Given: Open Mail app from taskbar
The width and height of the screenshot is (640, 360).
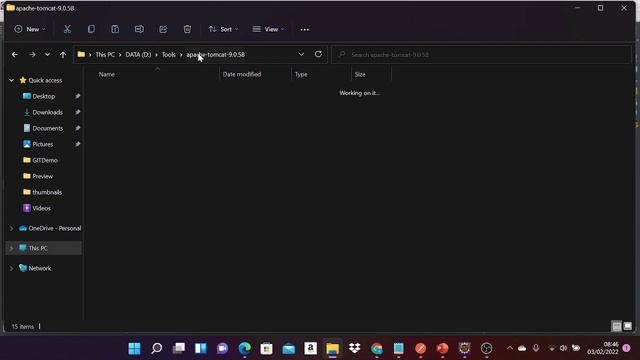Looking at the screenshot, I should (289, 348).
